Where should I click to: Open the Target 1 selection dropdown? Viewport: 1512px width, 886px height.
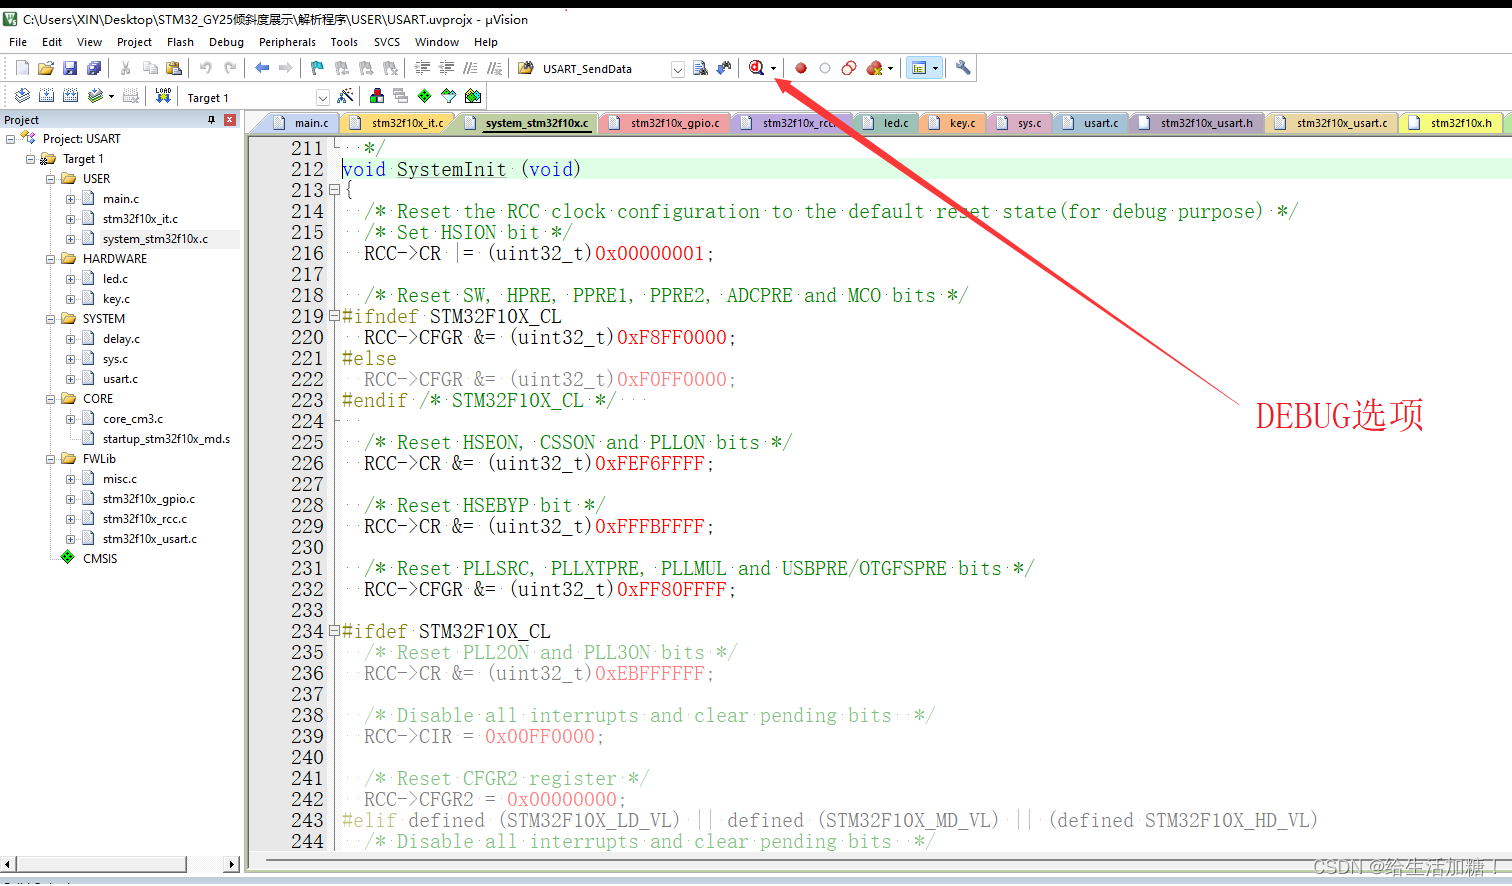click(322, 96)
